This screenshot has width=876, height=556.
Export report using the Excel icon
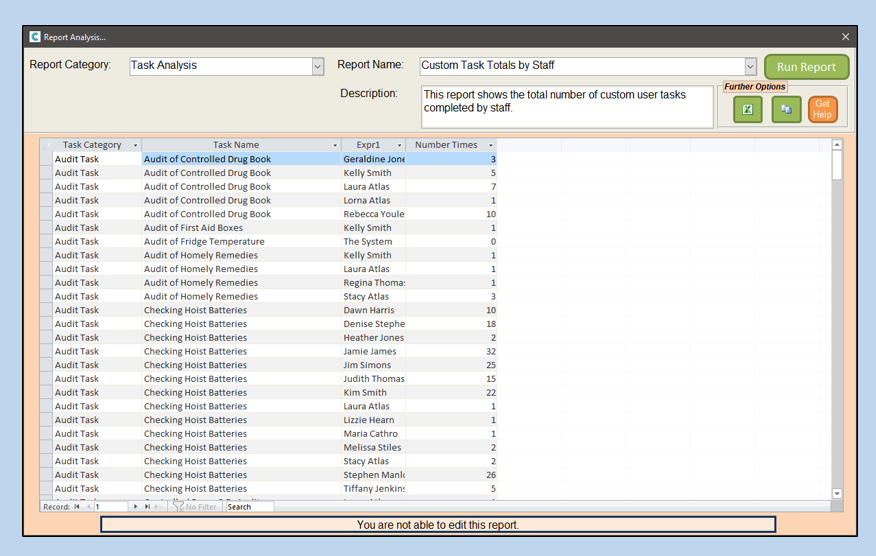tap(747, 110)
